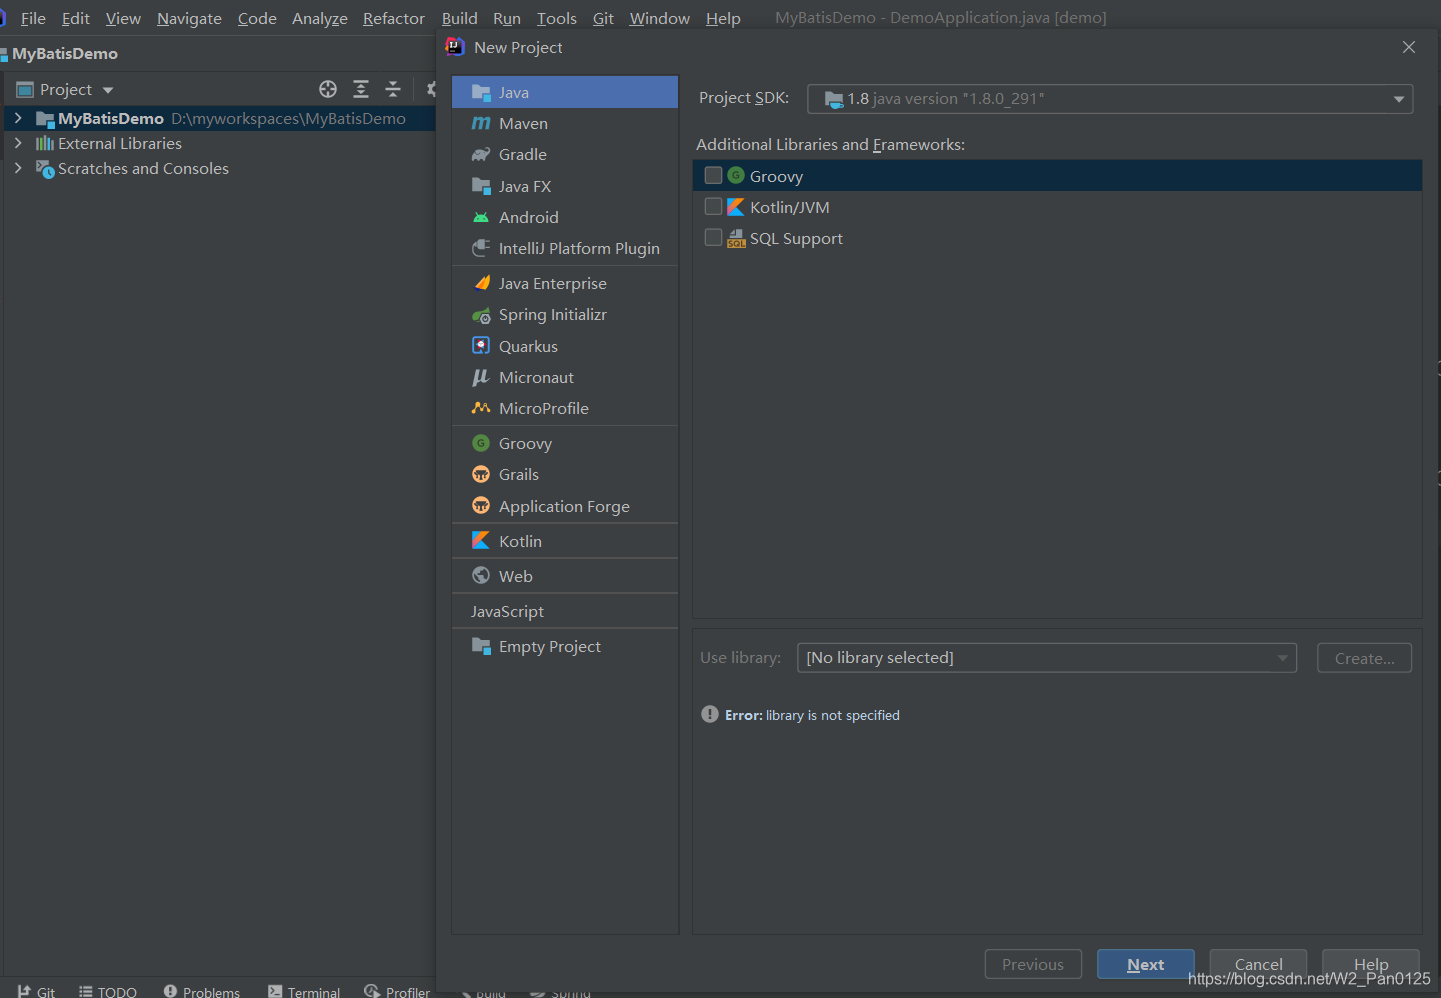The height and width of the screenshot is (998, 1441).
Task: Choose the Maven icon in the project list
Action: (x=481, y=123)
